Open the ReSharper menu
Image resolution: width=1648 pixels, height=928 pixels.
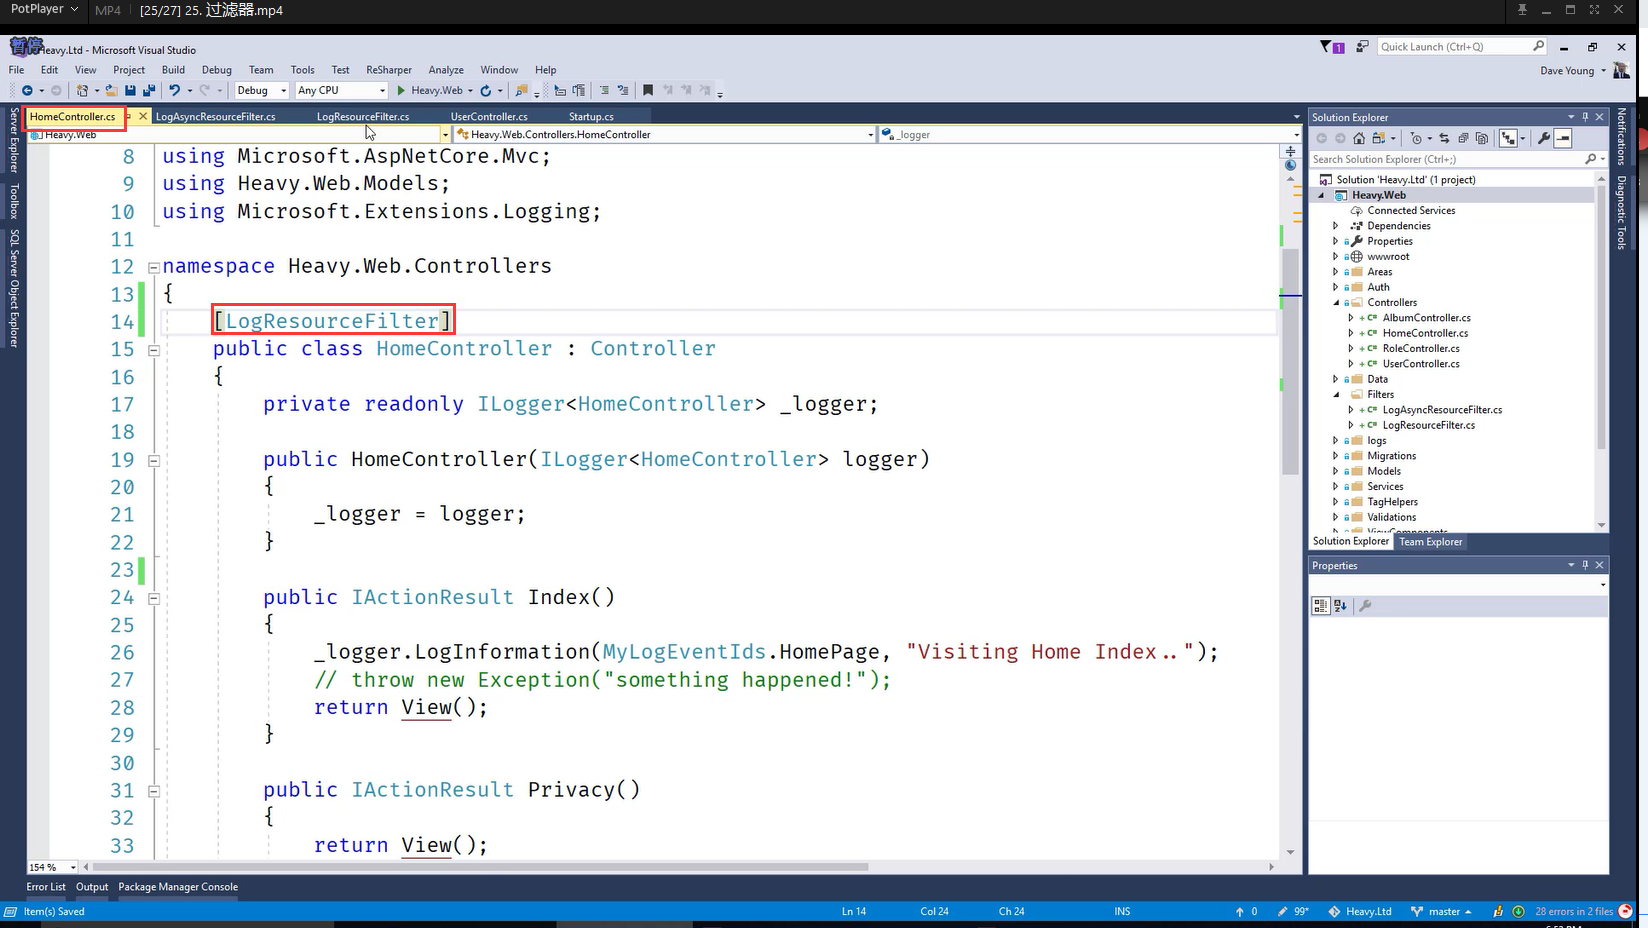pyautogui.click(x=389, y=70)
